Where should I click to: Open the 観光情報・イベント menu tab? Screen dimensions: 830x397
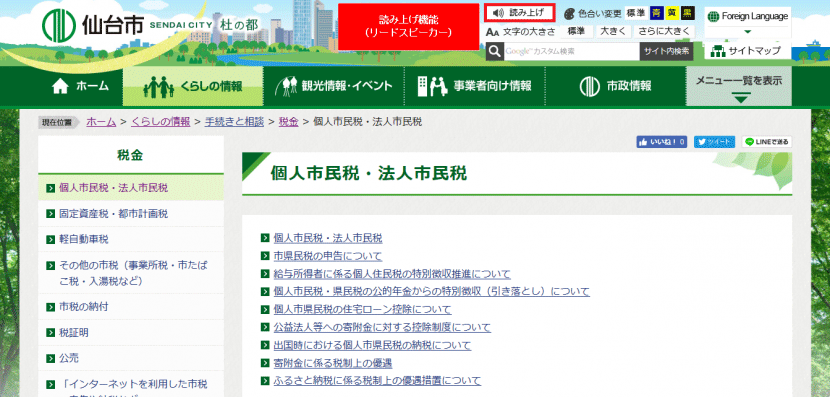(334, 86)
